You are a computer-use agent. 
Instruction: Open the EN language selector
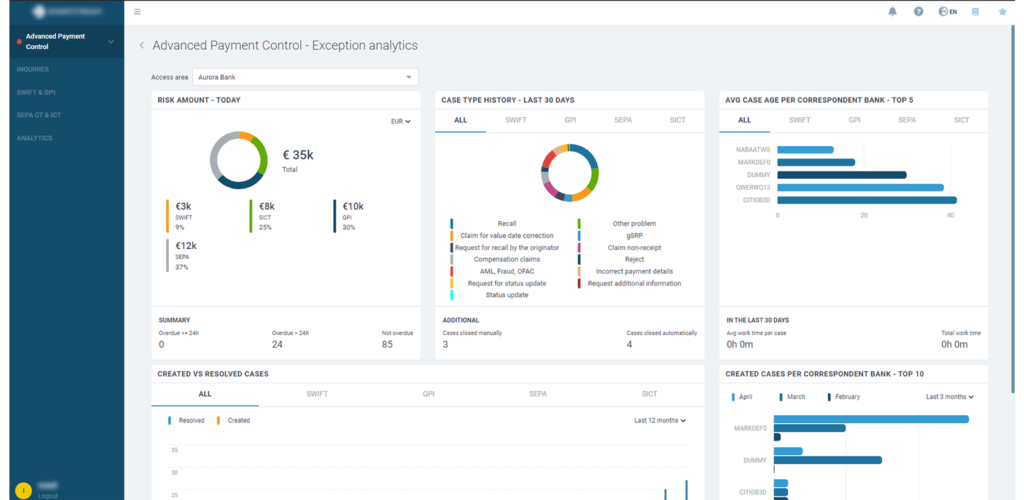947,12
